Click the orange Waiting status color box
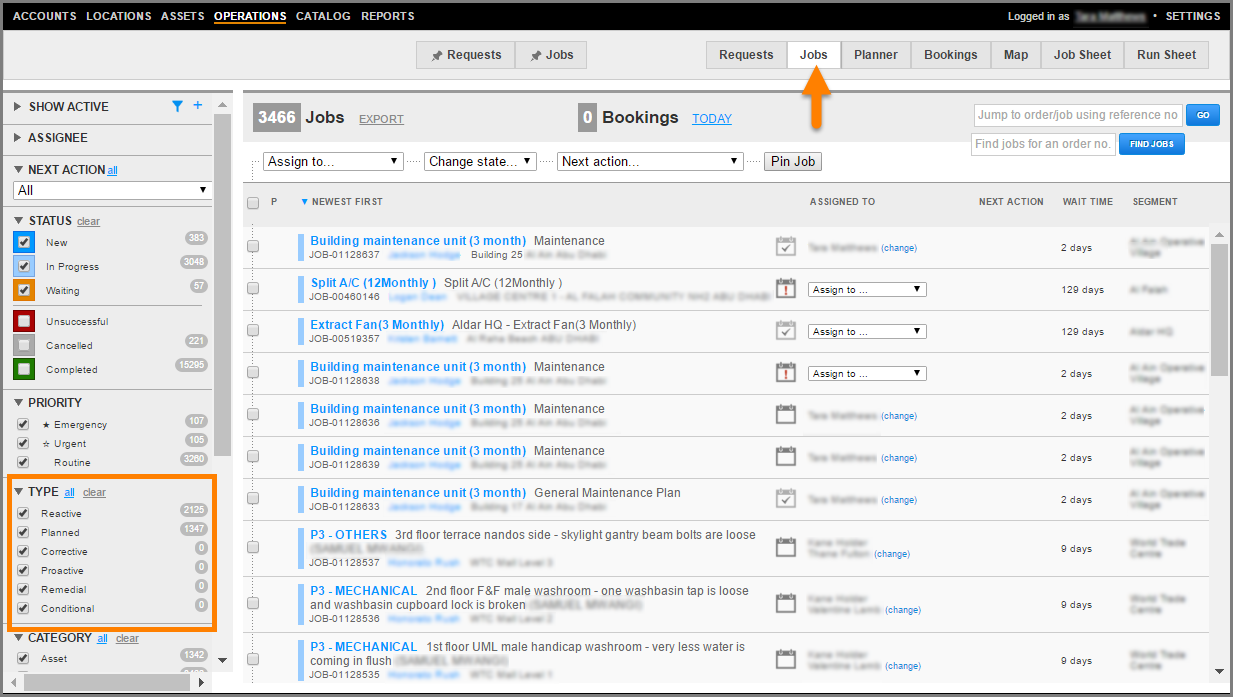This screenshot has width=1233, height=697. click(x=24, y=290)
